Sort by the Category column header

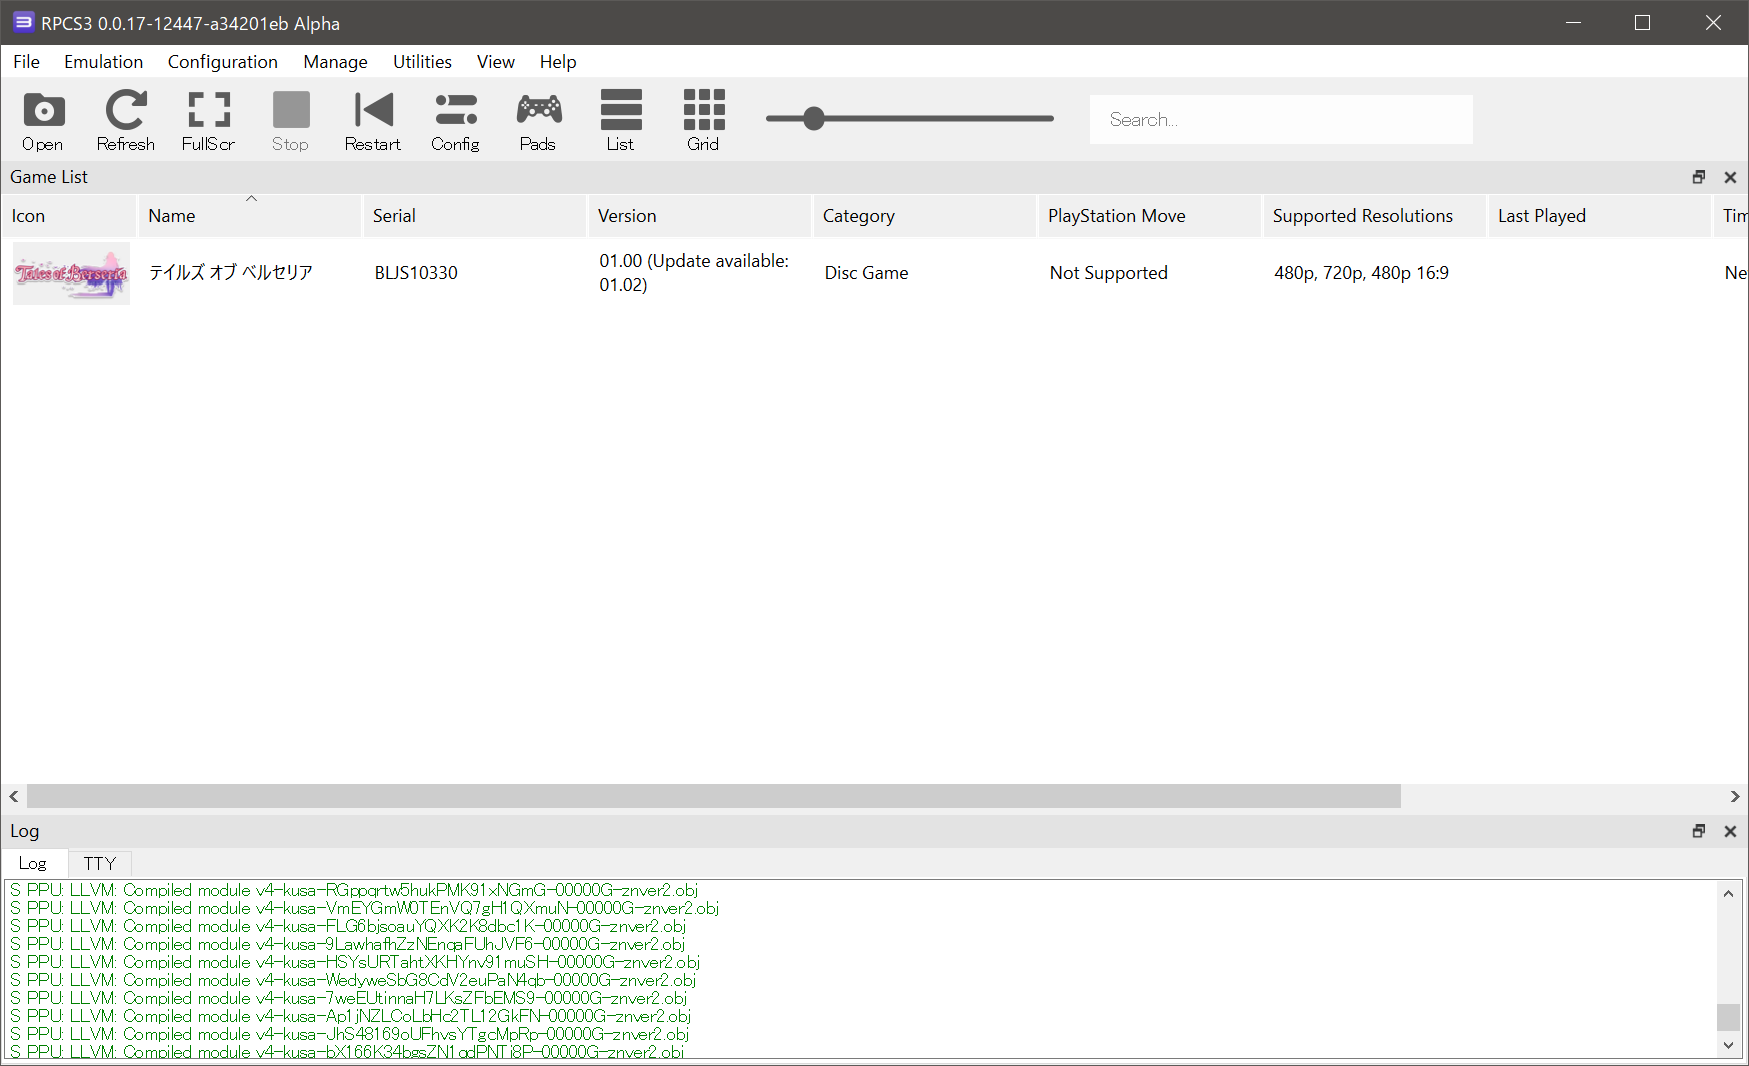pos(925,216)
